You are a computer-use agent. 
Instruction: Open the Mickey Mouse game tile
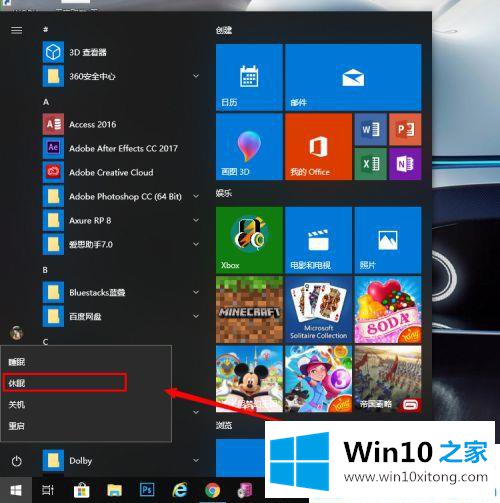coord(249,379)
